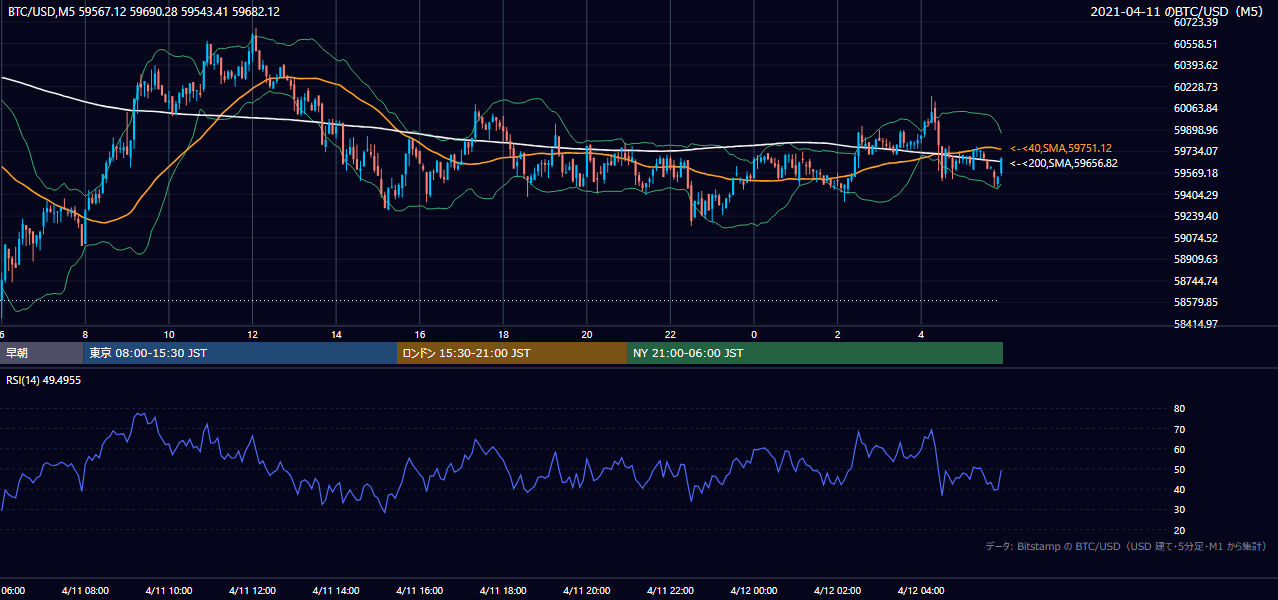Click hour label 22 under the price chart
Image resolution: width=1278 pixels, height=600 pixels.
click(670, 334)
